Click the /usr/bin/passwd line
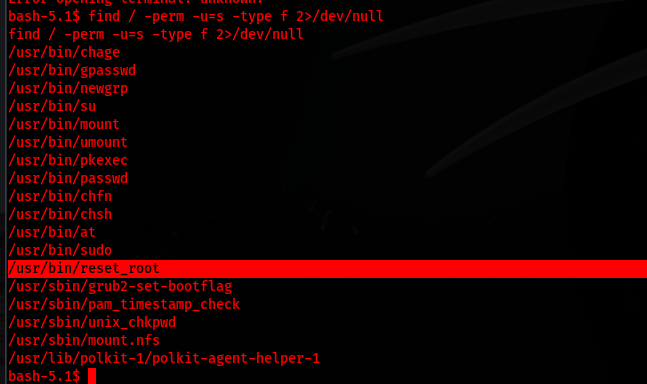The image size is (647, 384). (68, 179)
